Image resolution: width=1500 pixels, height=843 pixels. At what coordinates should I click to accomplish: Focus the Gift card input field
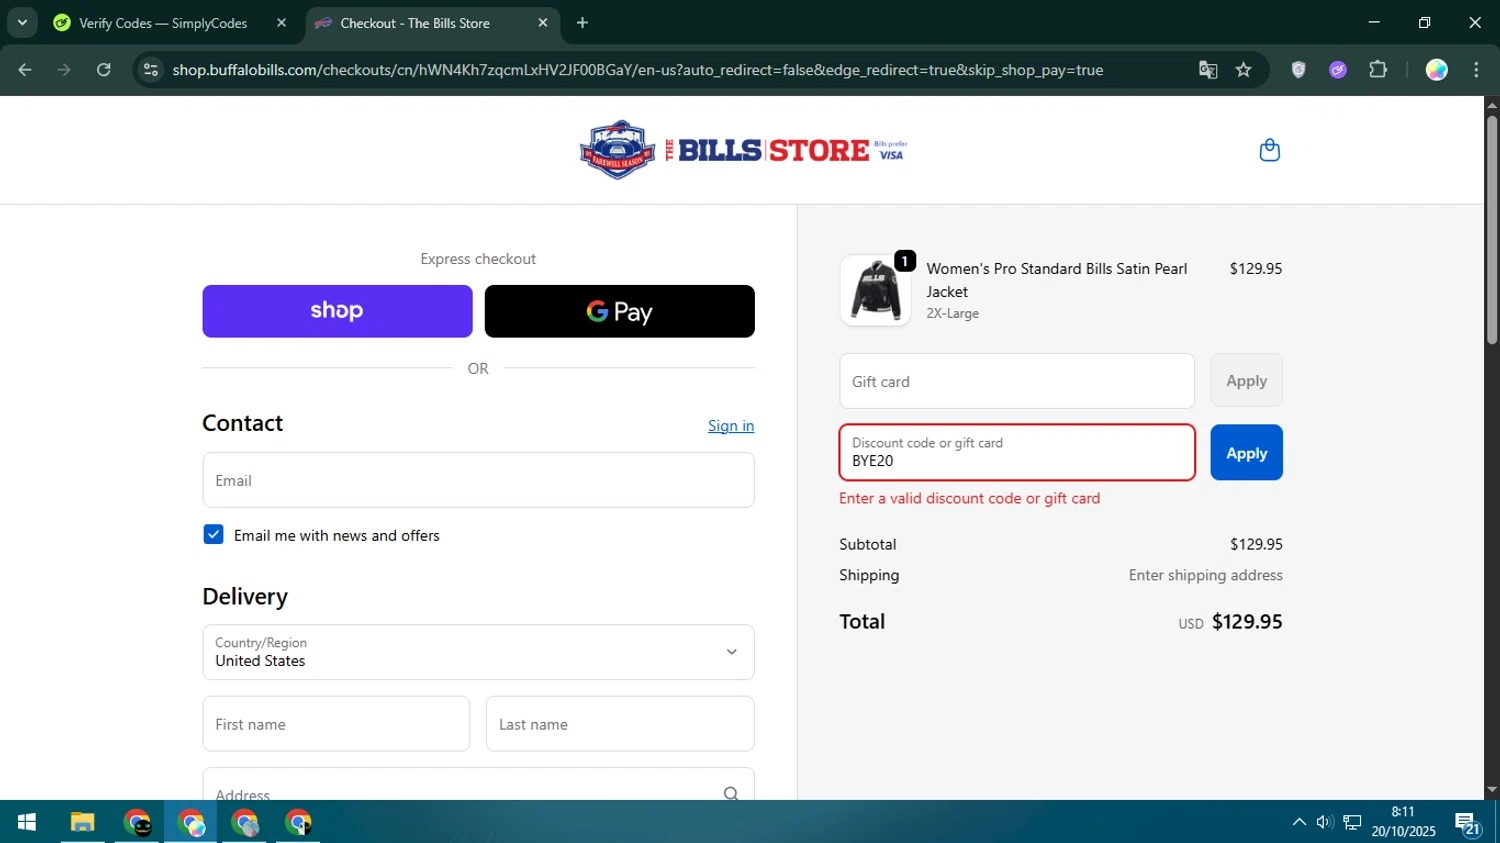[x=1017, y=381]
